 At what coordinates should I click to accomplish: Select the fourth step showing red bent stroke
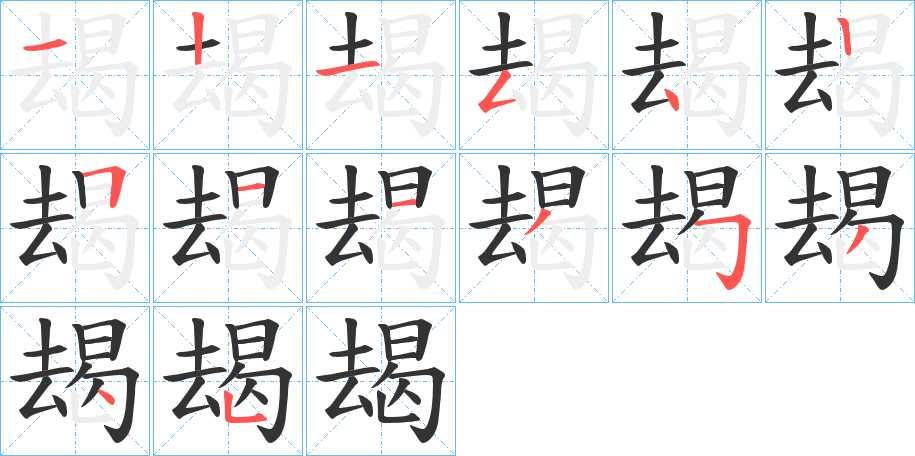point(534,75)
